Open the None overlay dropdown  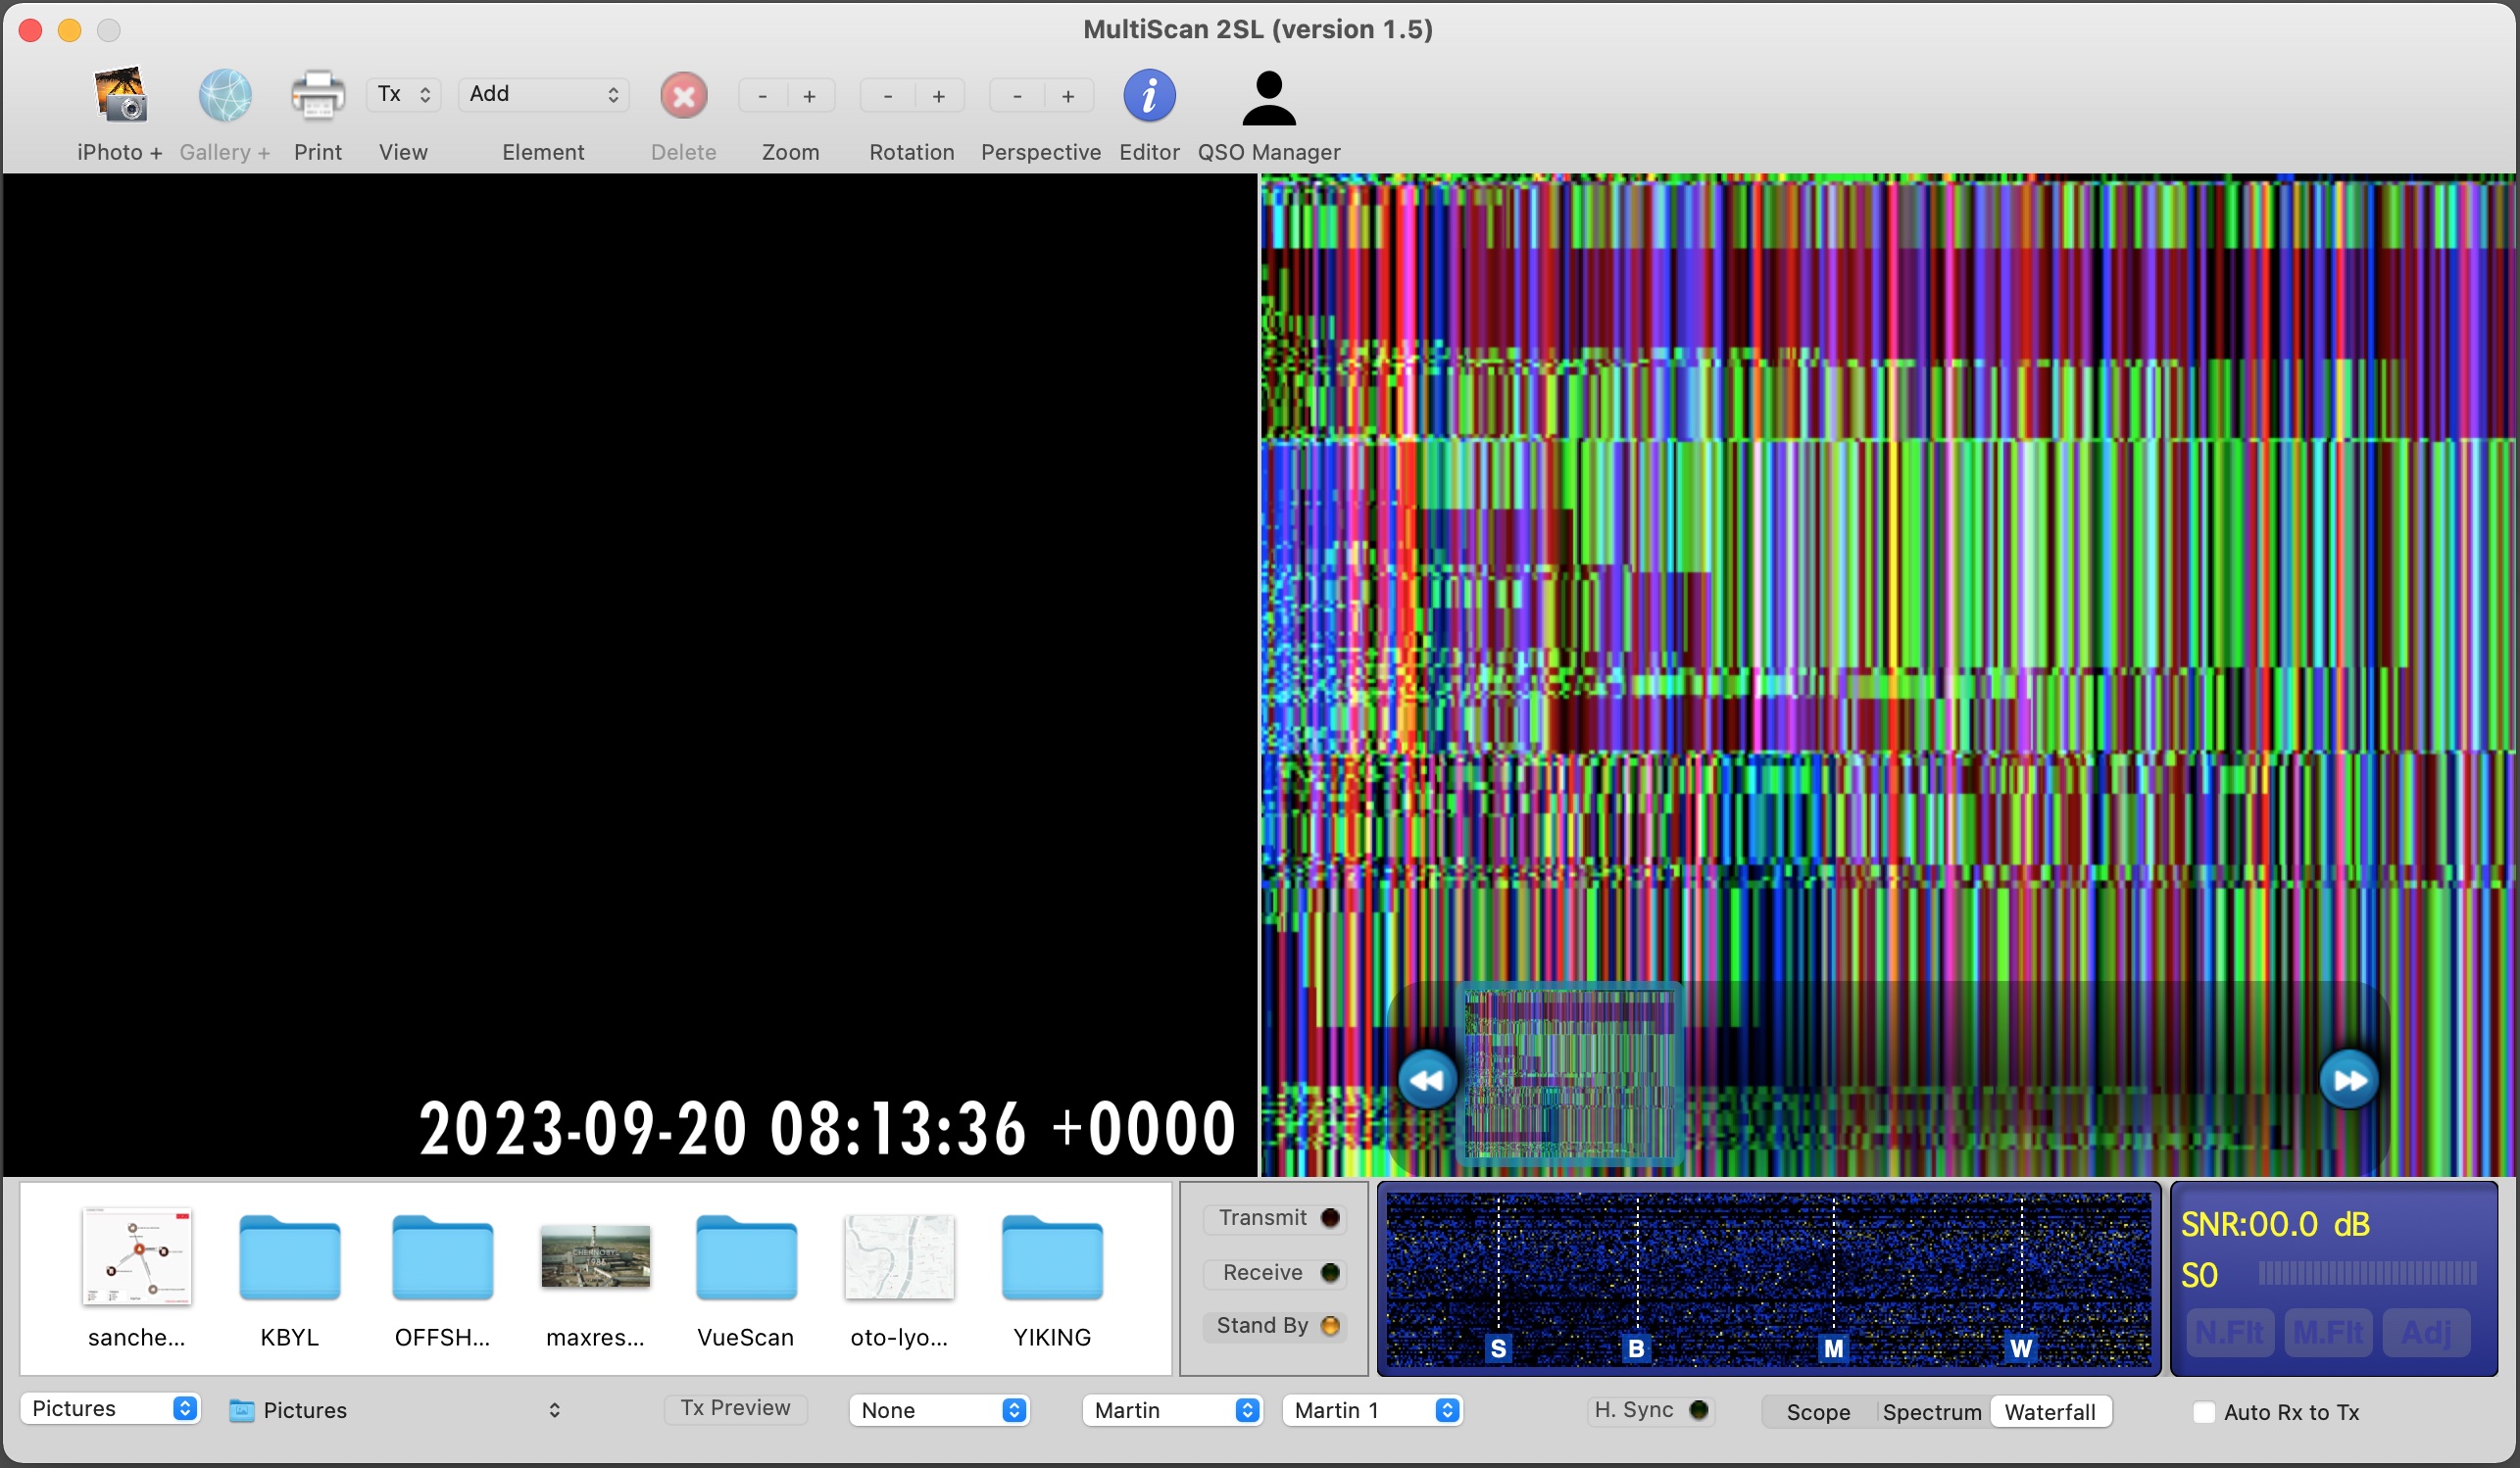(938, 1410)
